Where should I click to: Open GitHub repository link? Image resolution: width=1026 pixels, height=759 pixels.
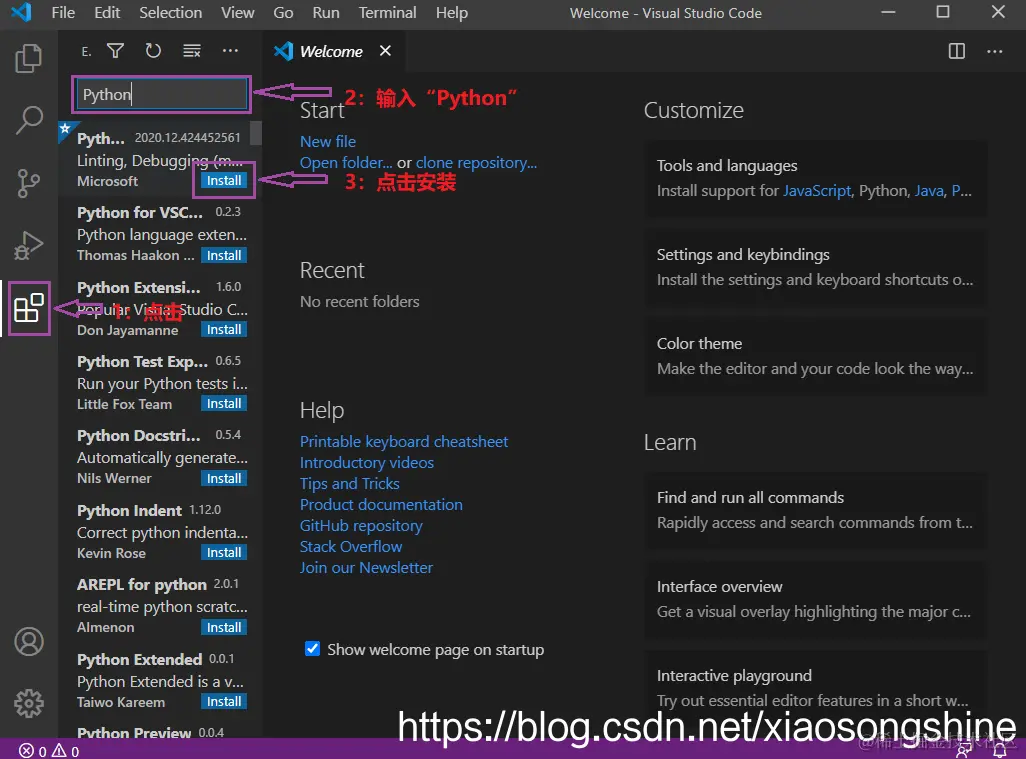(x=361, y=525)
